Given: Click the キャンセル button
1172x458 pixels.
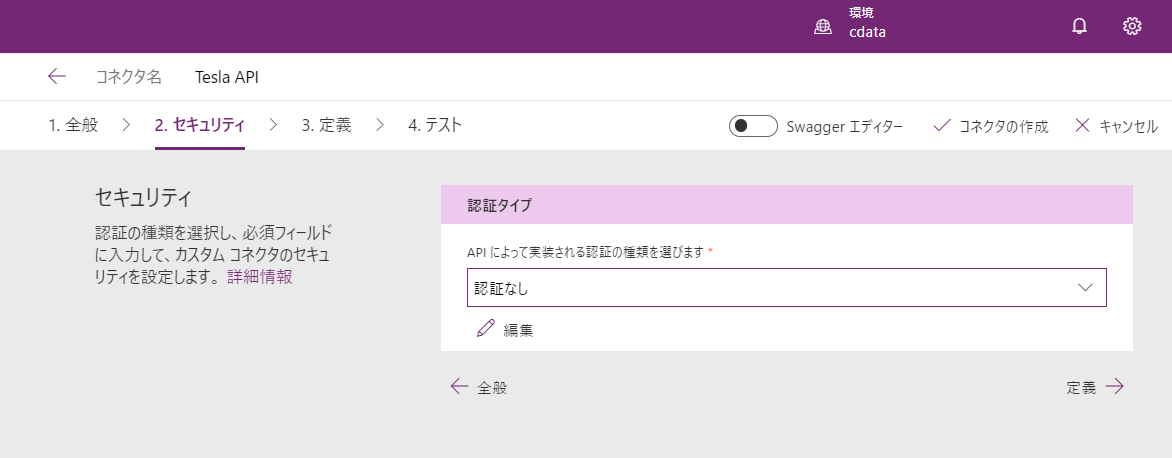Looking at the screenshot, I should click(1117, 126).
